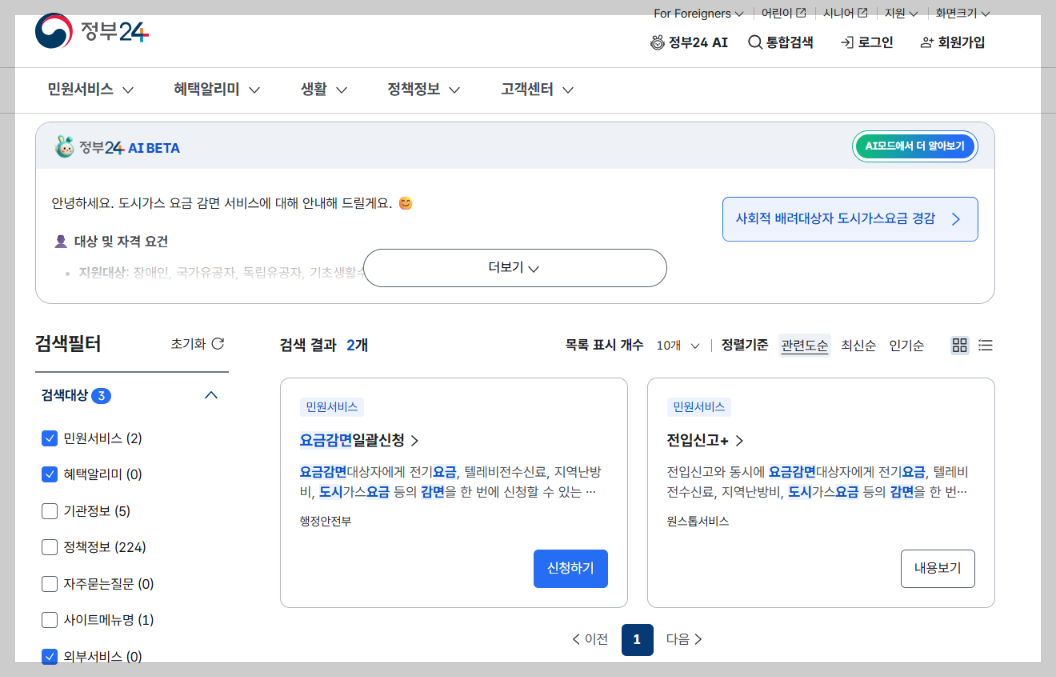
Task: Open the 고객센터 menu
Action: (x=537, y=90)
